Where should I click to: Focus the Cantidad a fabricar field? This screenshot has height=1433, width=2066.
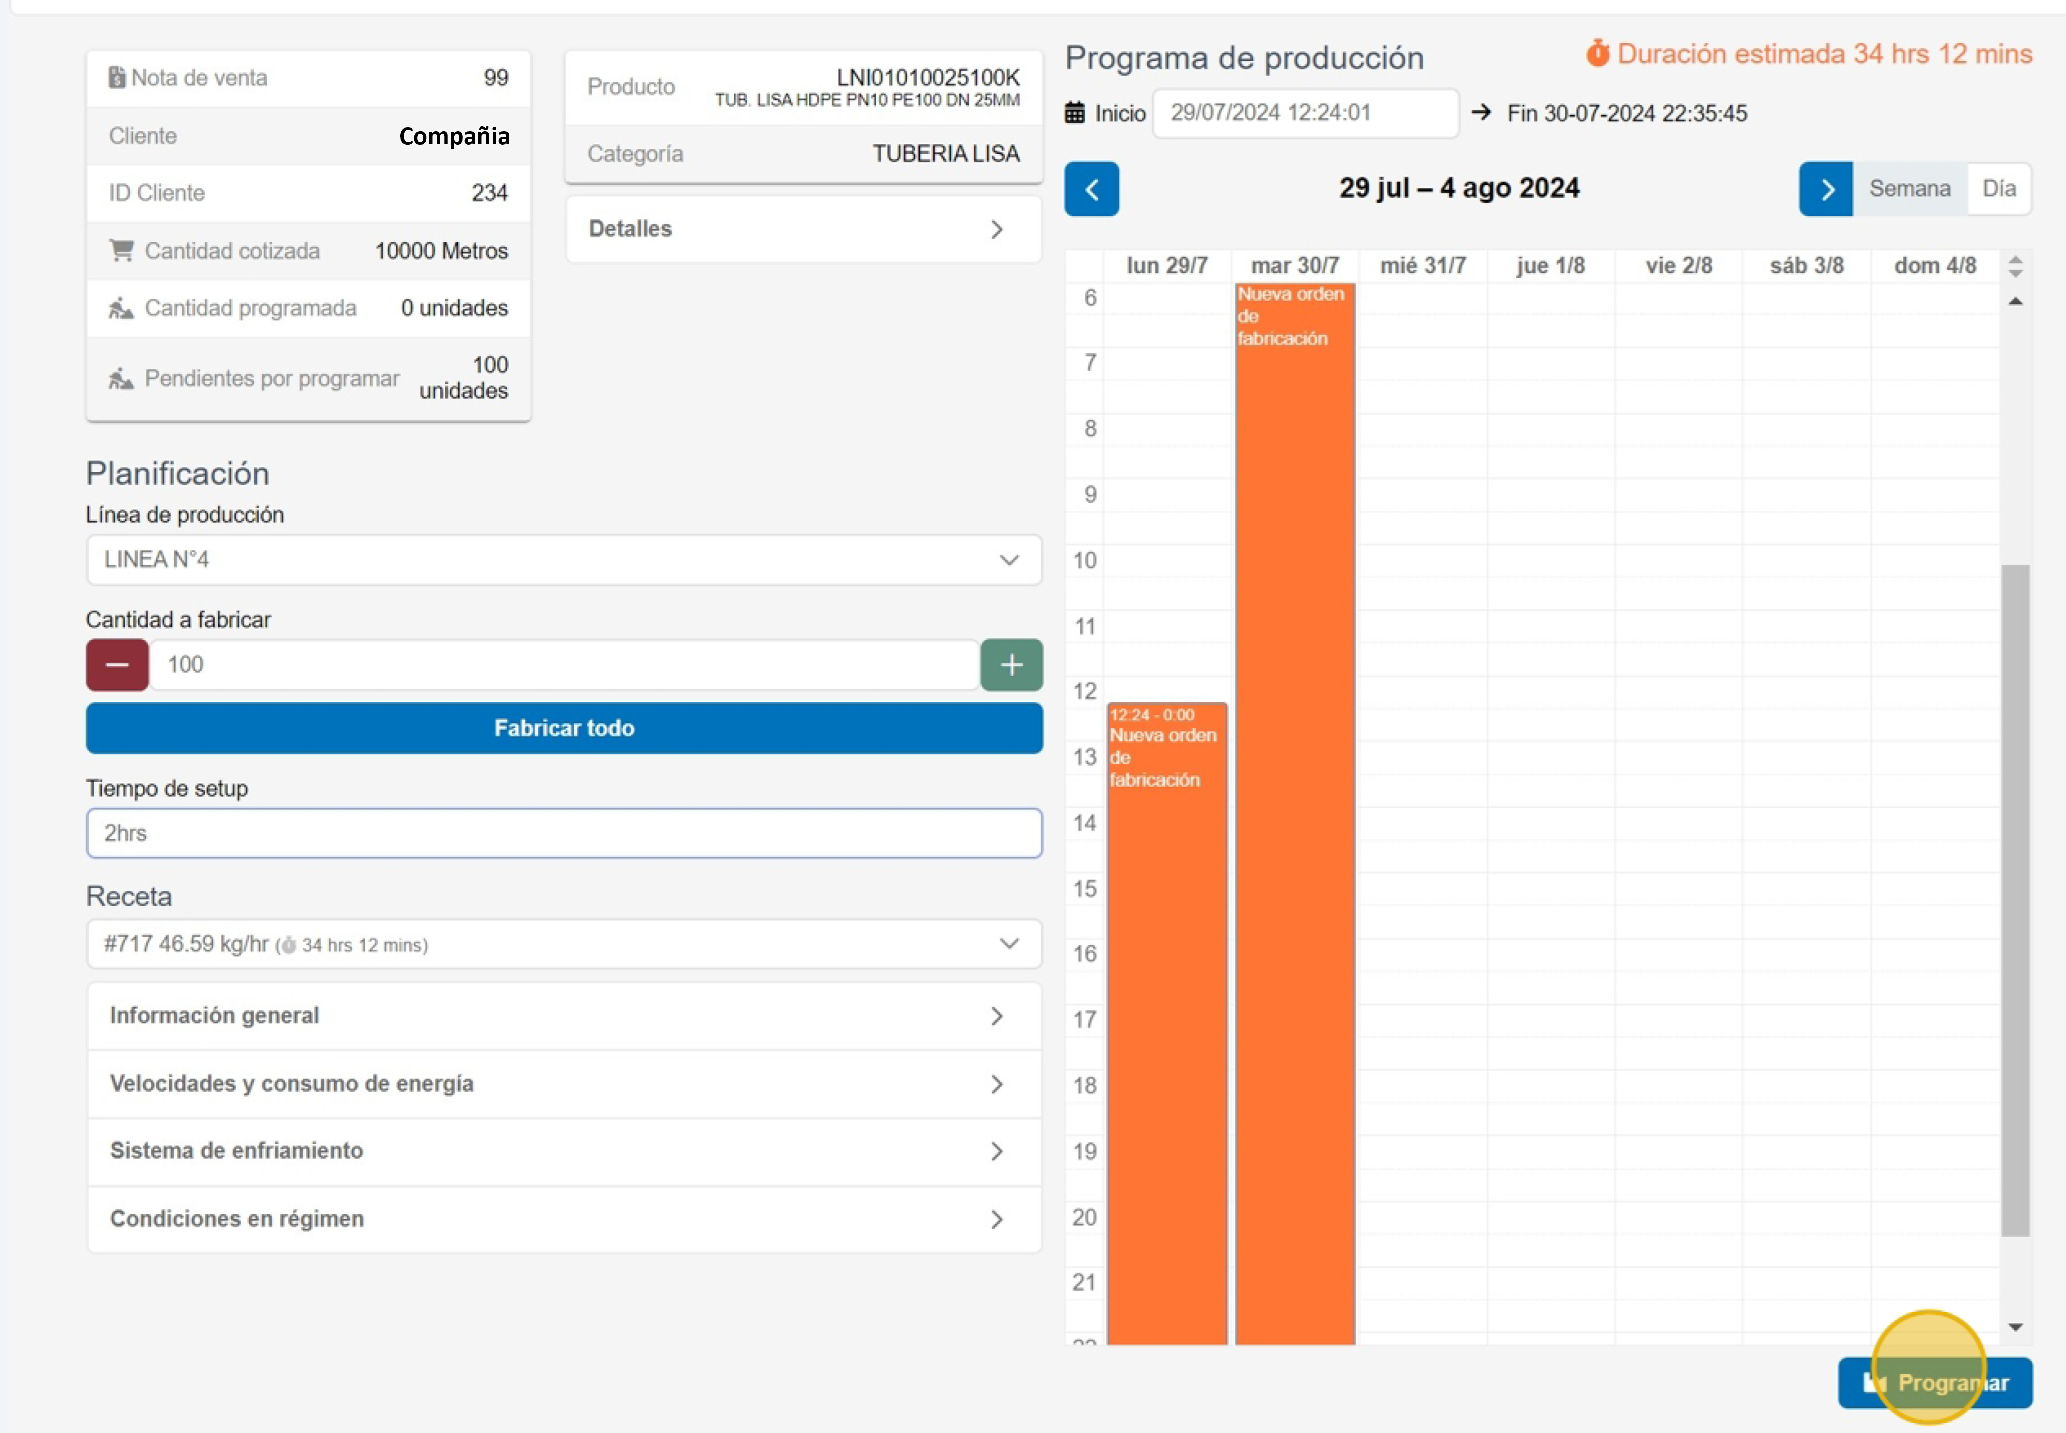564,665
